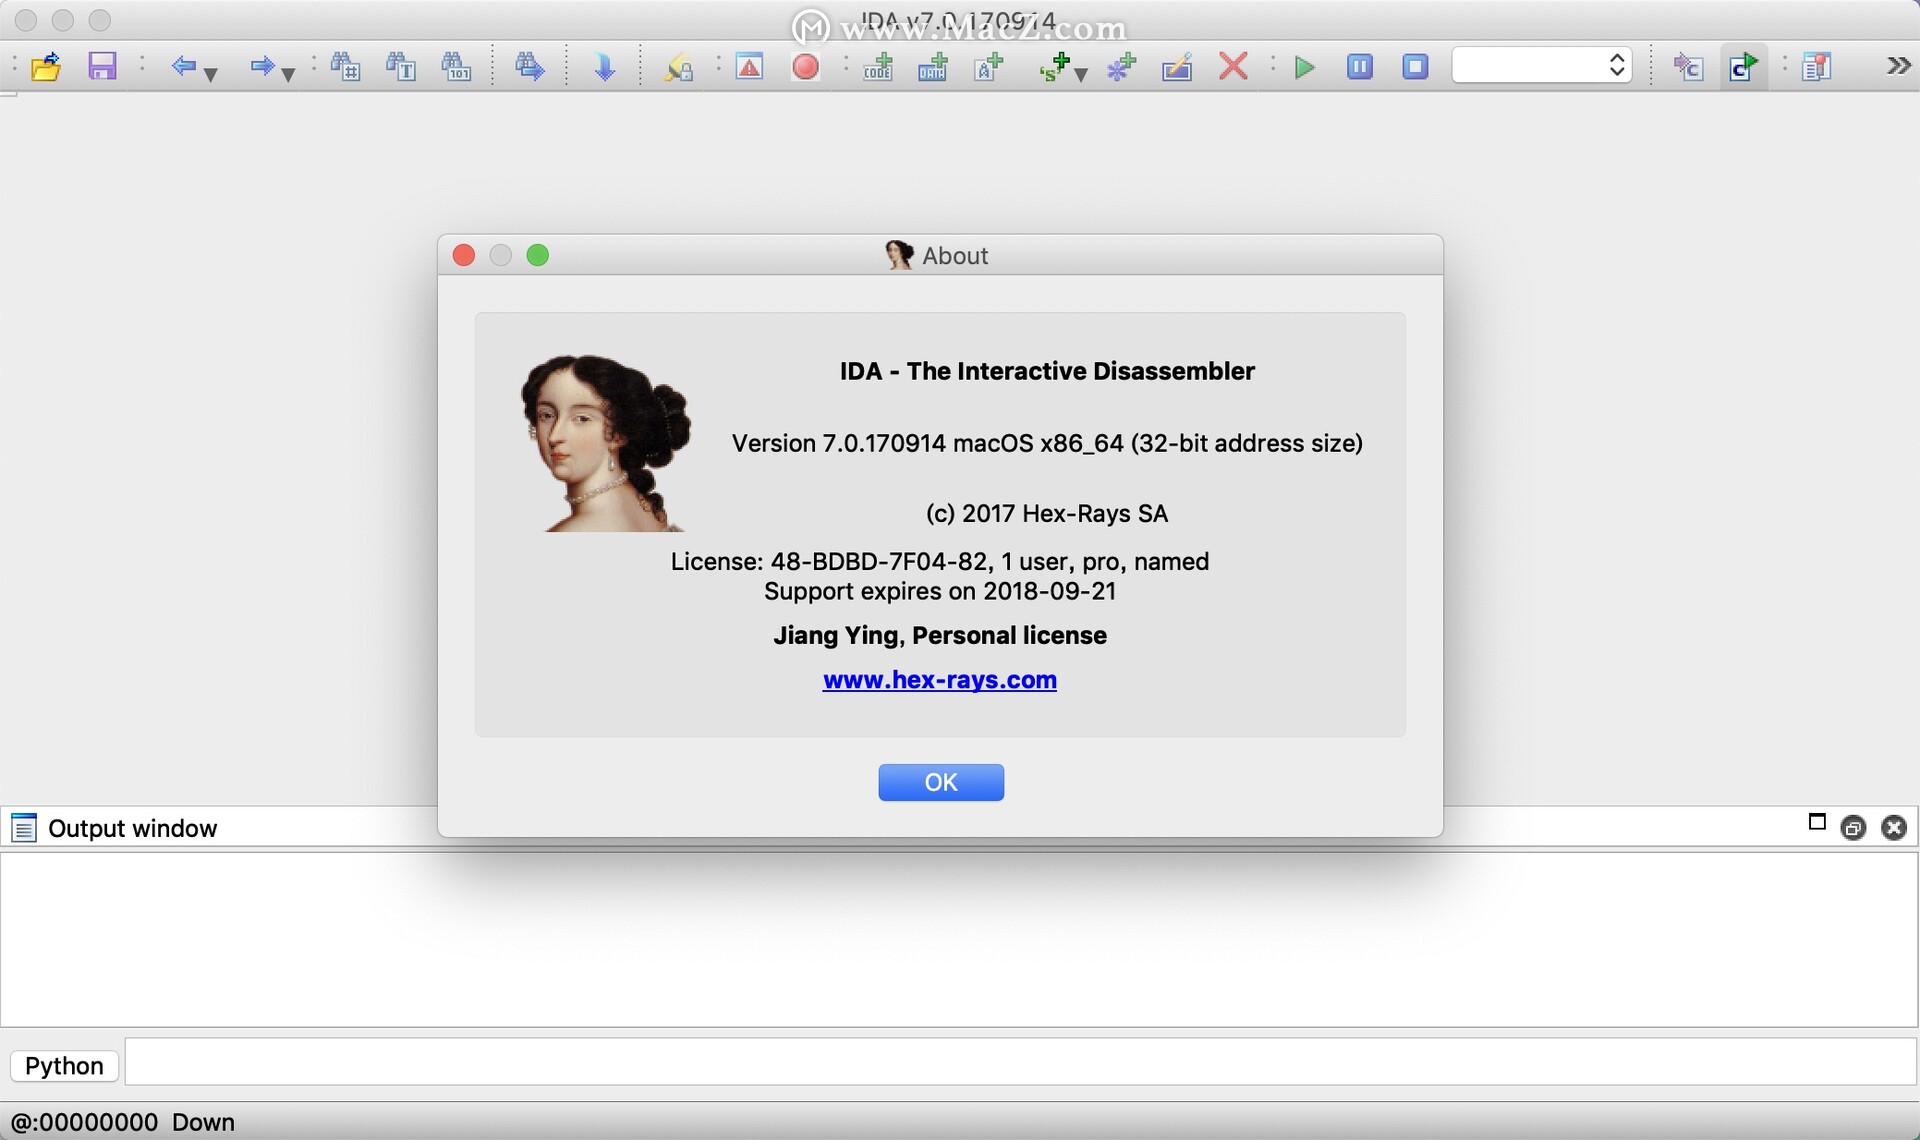The width and height of the screenshot is (1920, 1140).
Task: Click 'IDA - The Interactive Disassembler' heading
Action: [1047, 371]
